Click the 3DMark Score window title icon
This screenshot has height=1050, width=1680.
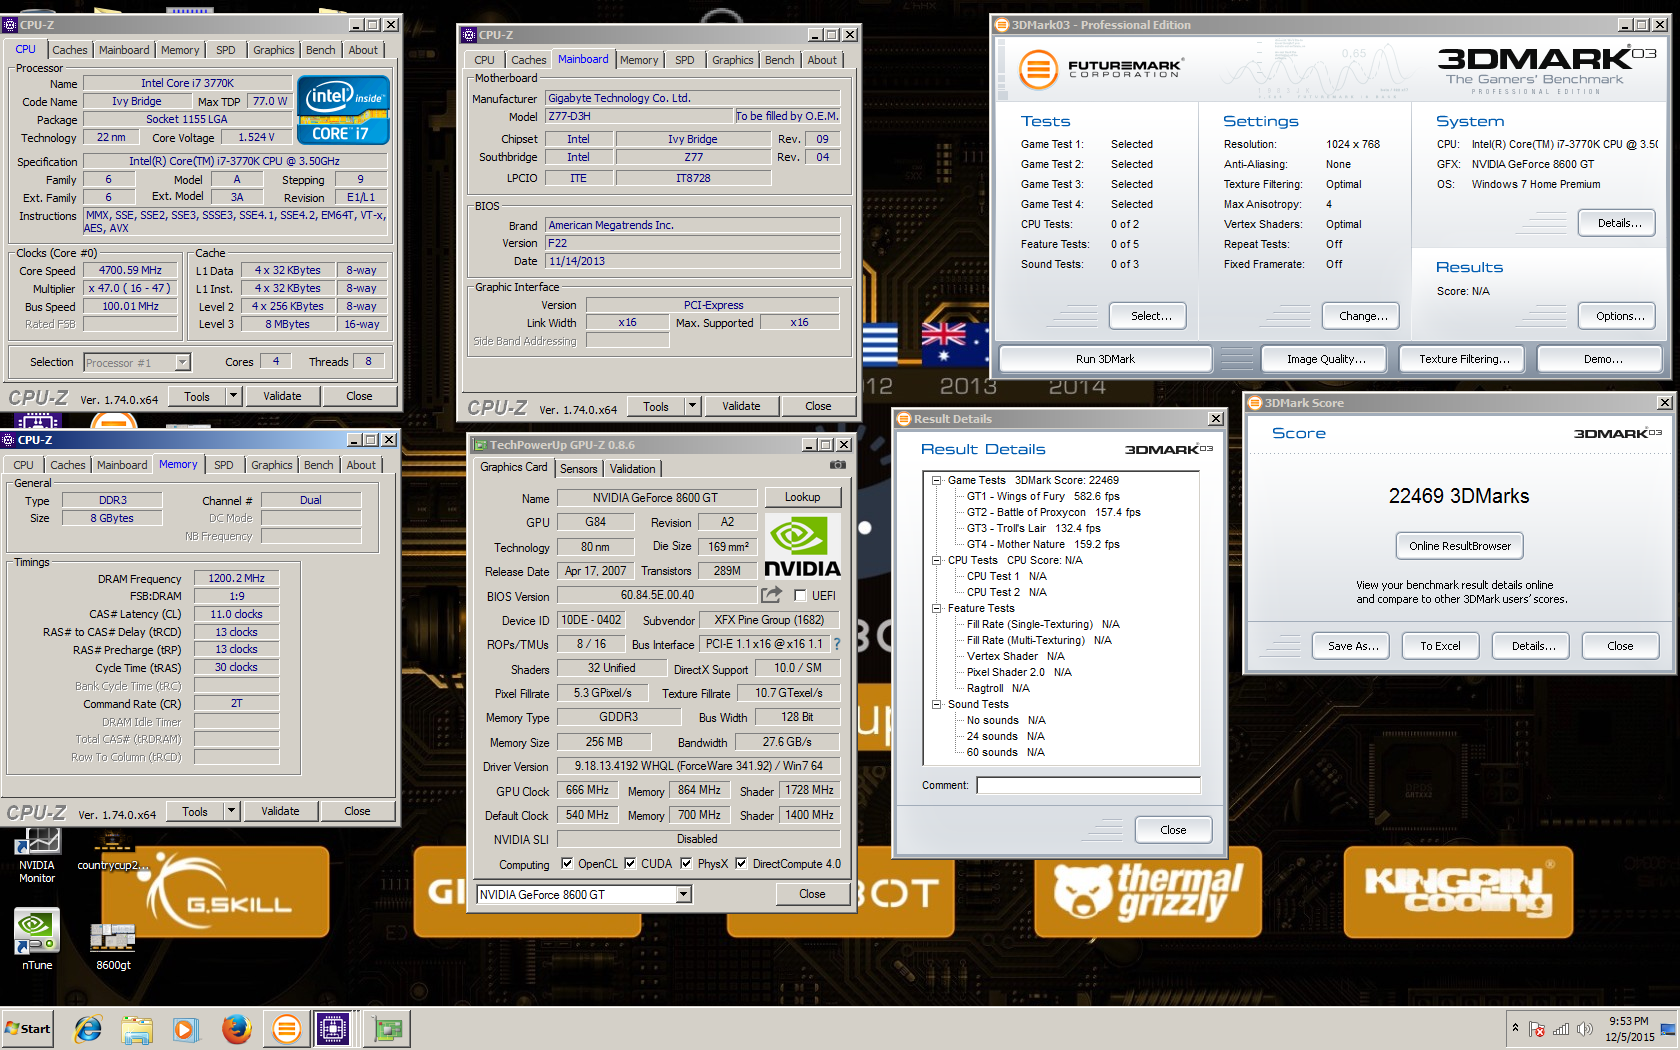point(1255,403)
